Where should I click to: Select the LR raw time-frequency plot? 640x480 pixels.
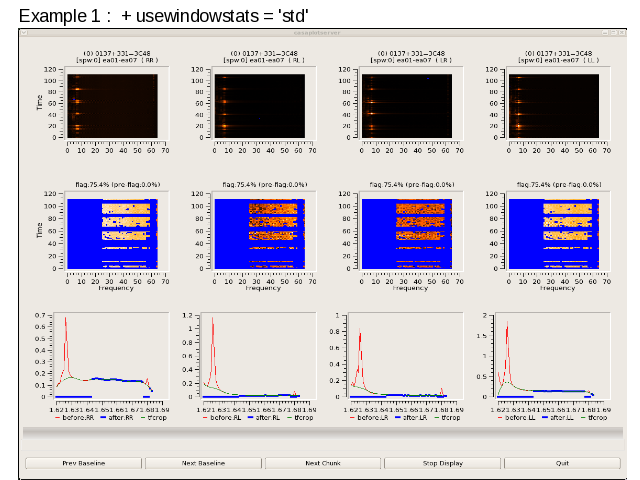tap(407, 106)
